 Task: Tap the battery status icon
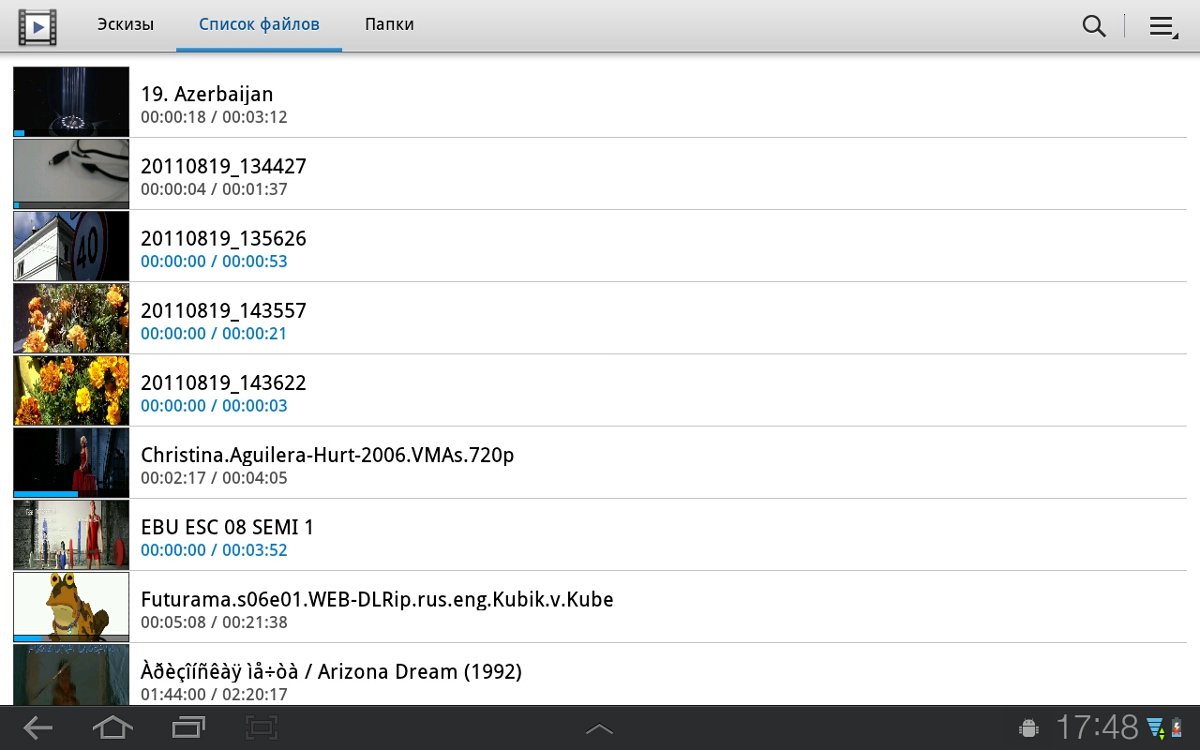click(1178, 728)
